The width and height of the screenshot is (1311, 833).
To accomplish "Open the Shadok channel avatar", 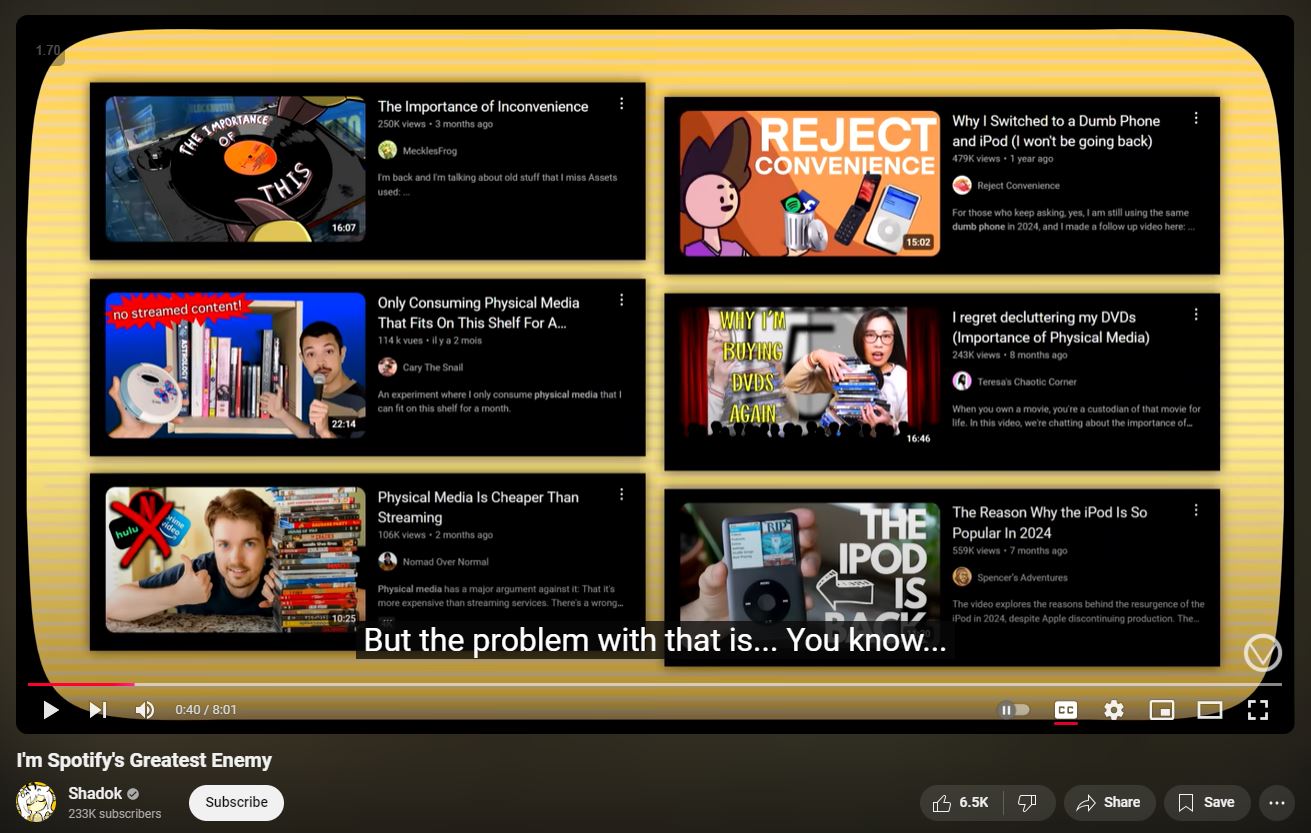I will (x=36, y=802).
